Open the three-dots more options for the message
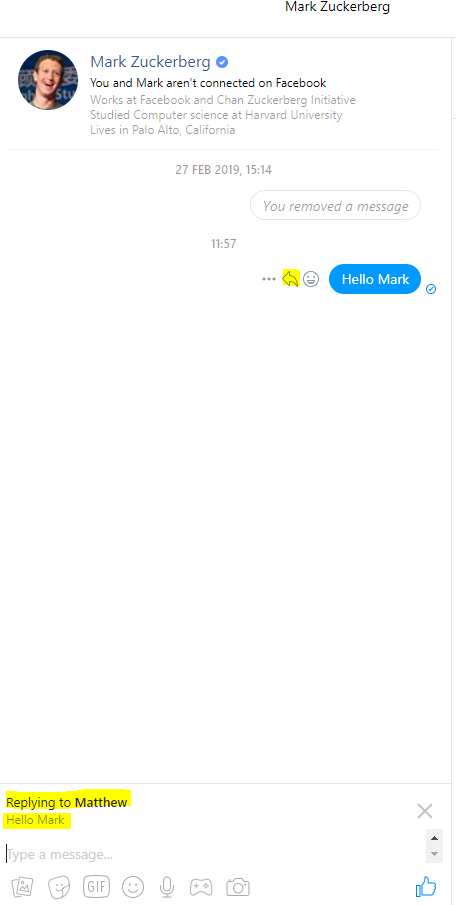Viewport: 456px width, 905px height. [268, 279]
